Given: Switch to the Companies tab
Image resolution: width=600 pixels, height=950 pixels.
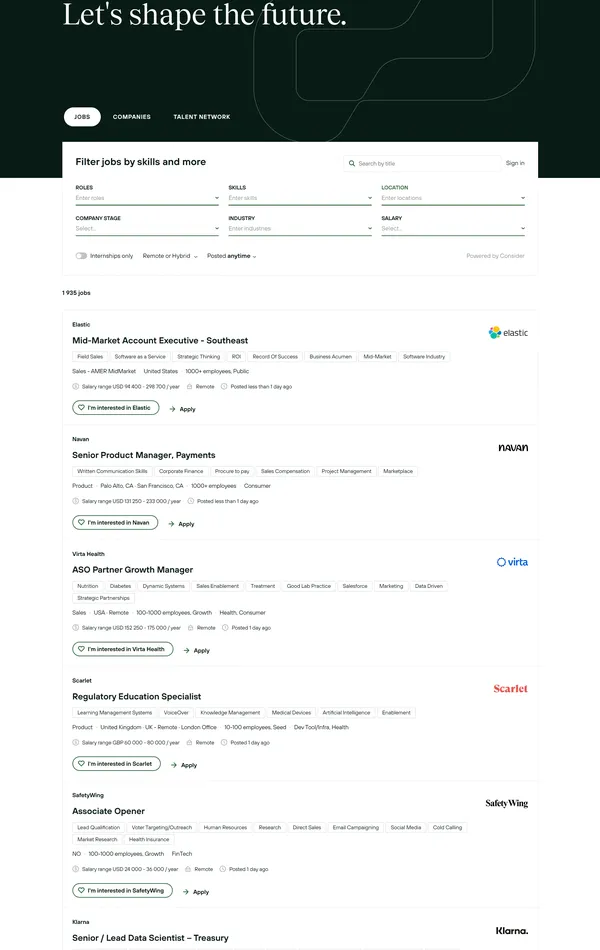Looking at the screenshot, I should point(132,117).
